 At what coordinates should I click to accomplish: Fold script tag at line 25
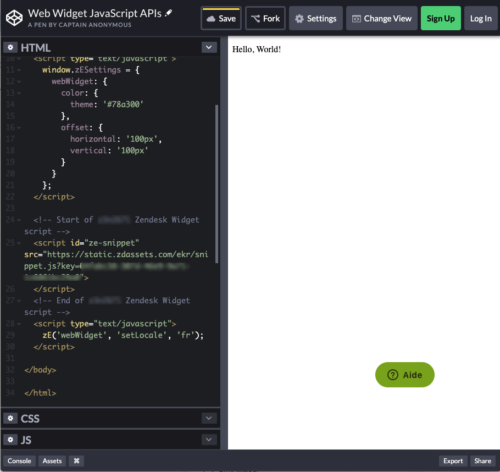19,243
